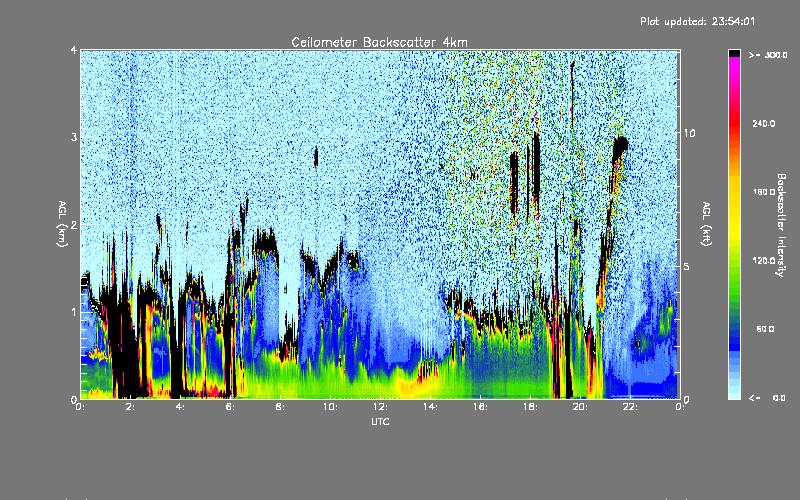Click the "2" tick on the km axis

point(74,225)
